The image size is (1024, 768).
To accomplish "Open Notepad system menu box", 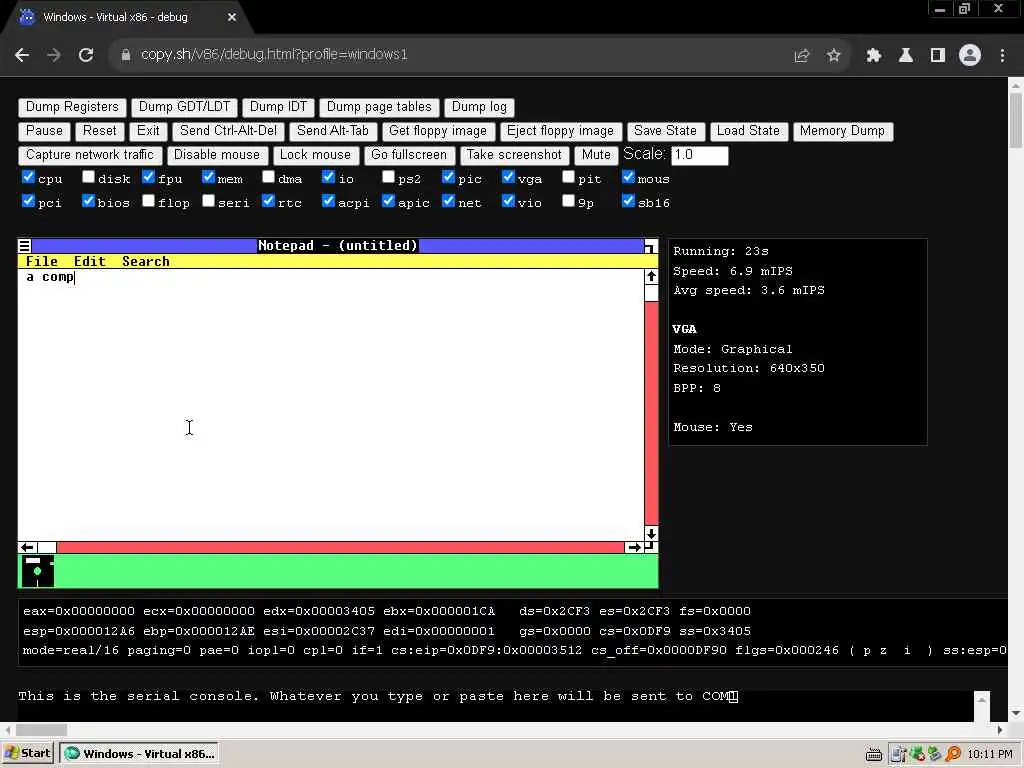I will tap(24, 246).
